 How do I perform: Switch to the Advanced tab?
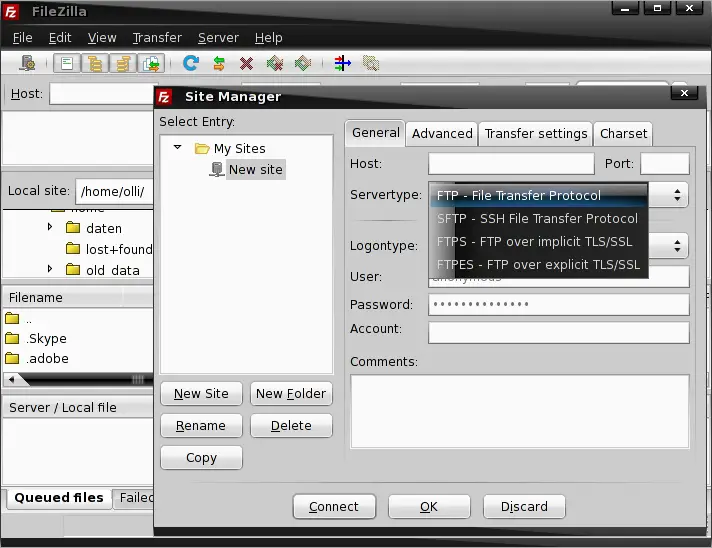(x=442, y=134)
